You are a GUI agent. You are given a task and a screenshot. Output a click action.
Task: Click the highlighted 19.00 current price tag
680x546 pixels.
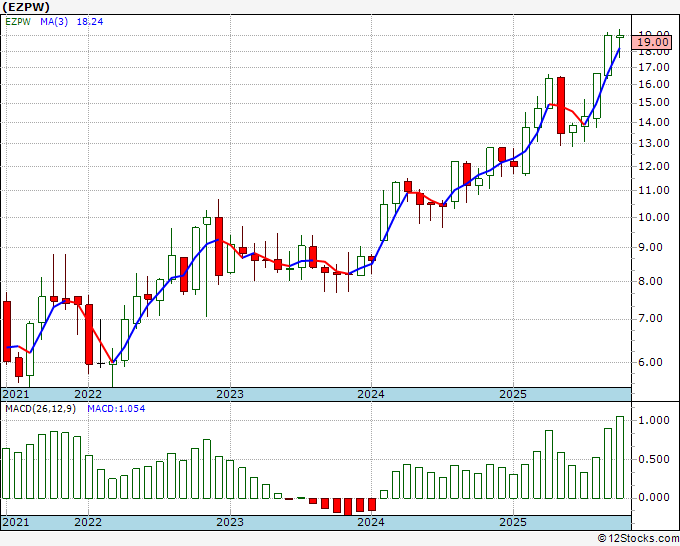tap(653, 42)
